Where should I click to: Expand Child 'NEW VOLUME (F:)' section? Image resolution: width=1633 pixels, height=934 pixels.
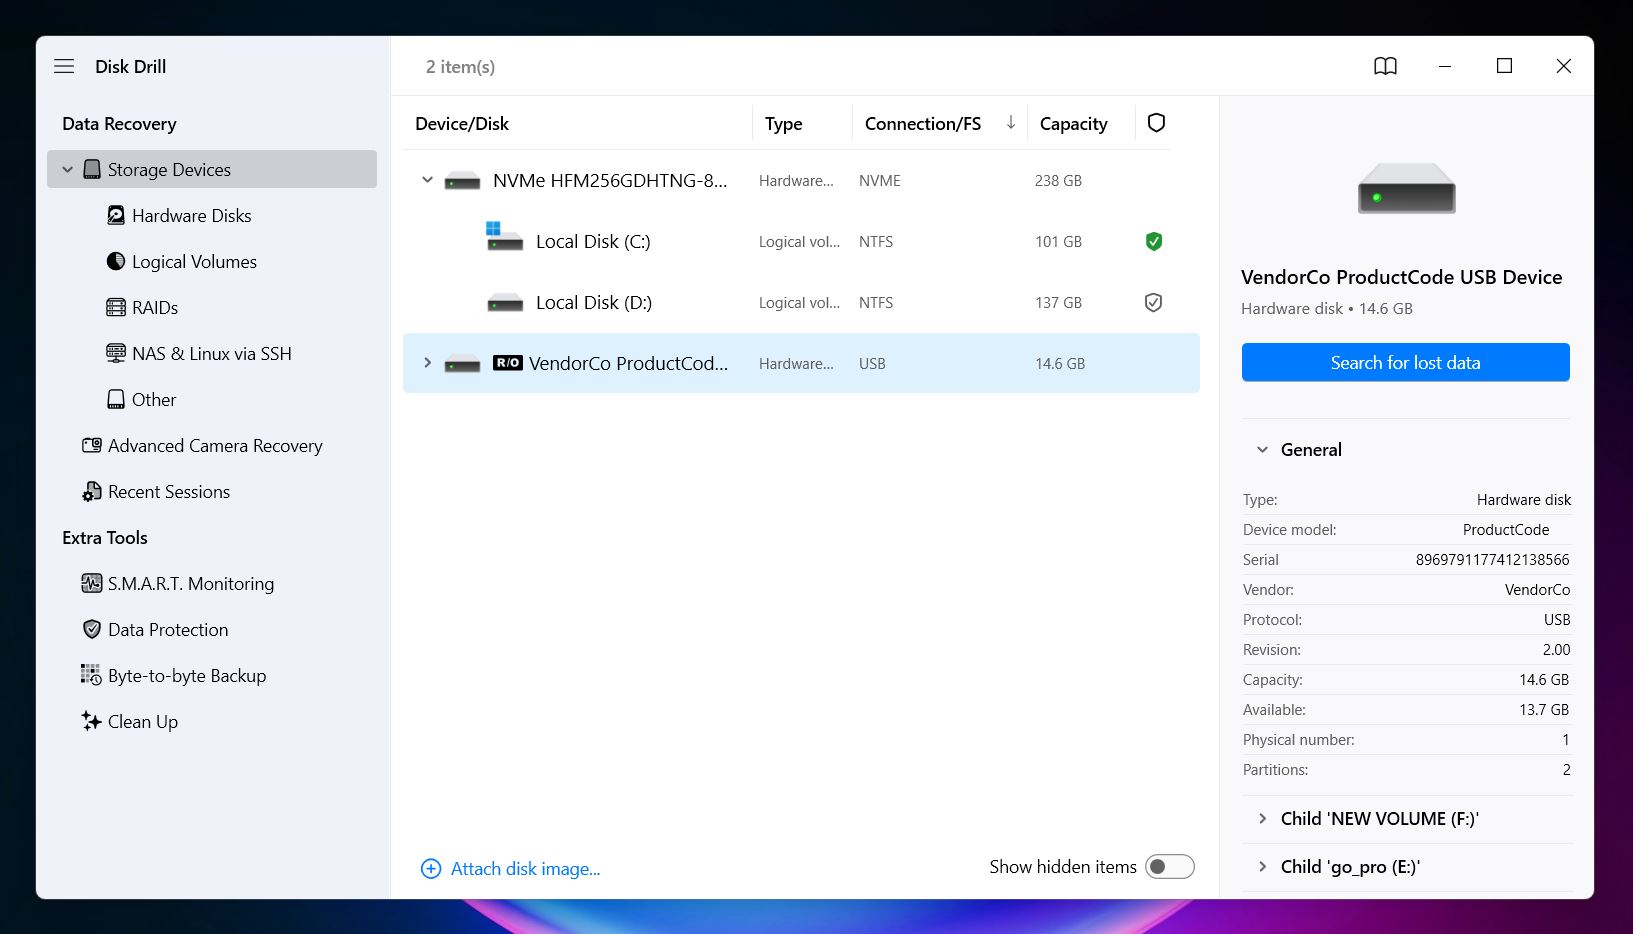[x=1262, y=819]
